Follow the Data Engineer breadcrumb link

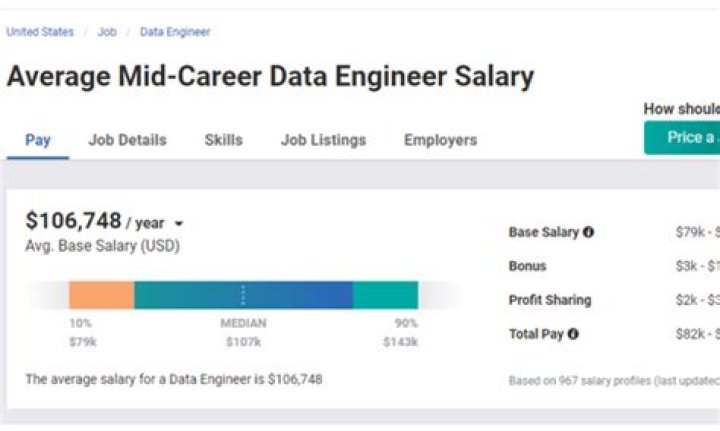pyautogui.click(x=175, y=32)
